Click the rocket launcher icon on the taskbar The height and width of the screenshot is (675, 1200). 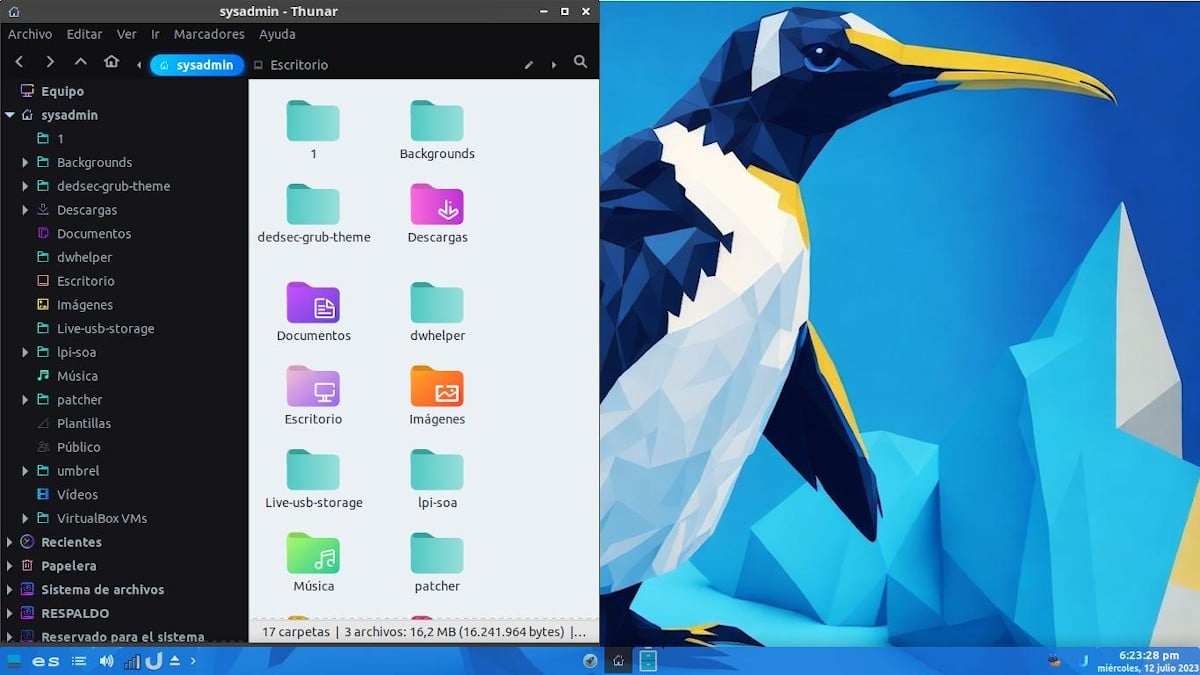tap(590, 661)
